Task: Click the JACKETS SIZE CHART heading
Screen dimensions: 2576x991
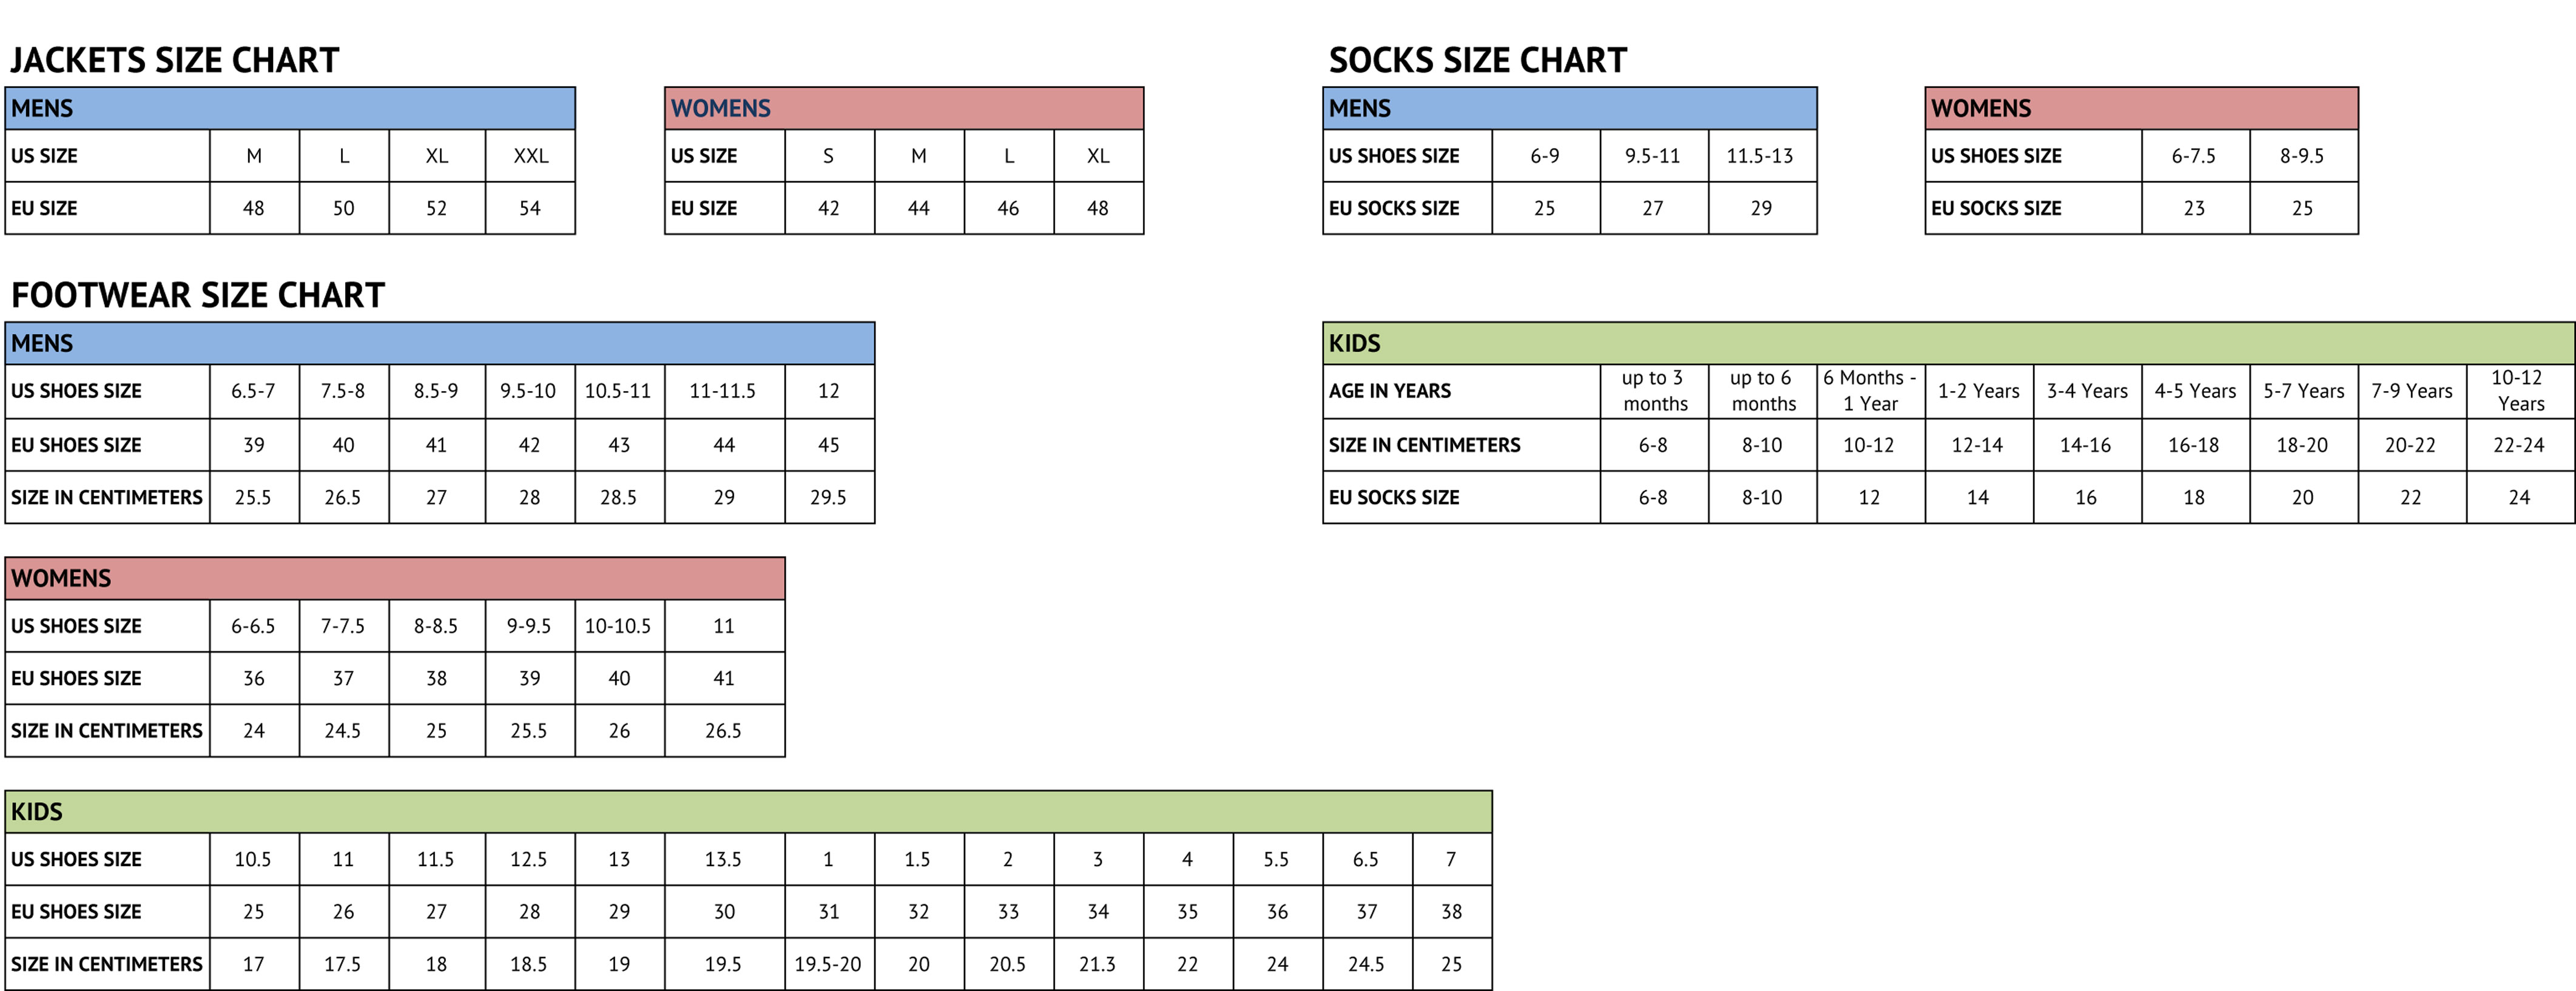Action: (175, 60)
